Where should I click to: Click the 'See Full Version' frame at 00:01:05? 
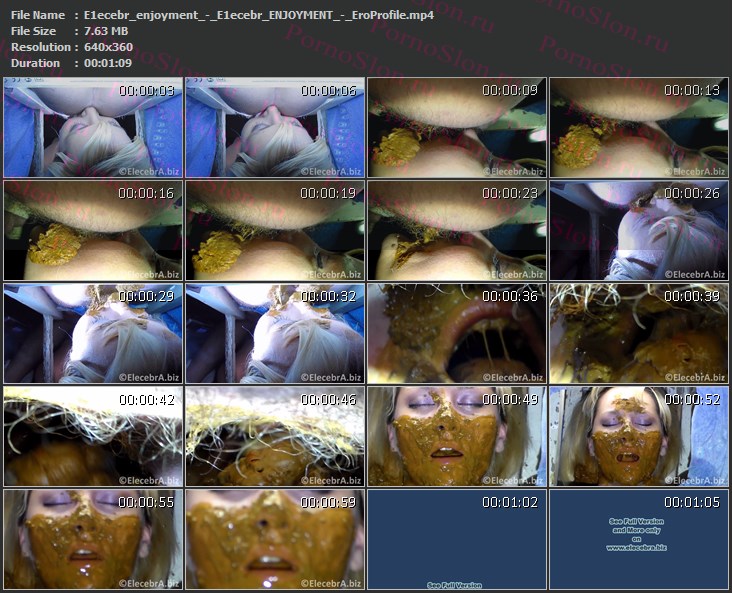click(x=639, y=538)
